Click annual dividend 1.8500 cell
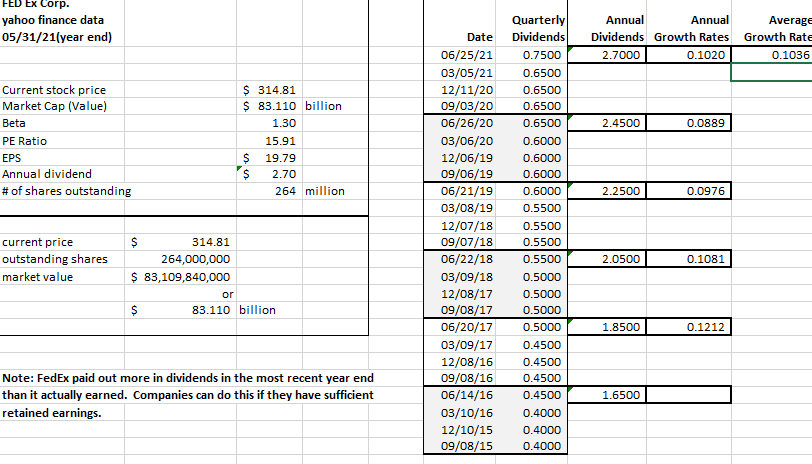 click(607, 327)
